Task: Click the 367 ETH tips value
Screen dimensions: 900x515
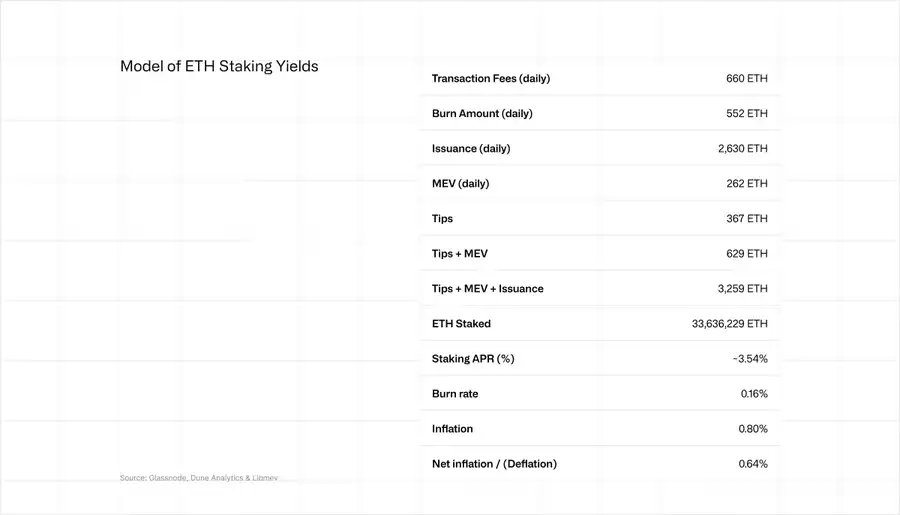Action: point(747,218)
